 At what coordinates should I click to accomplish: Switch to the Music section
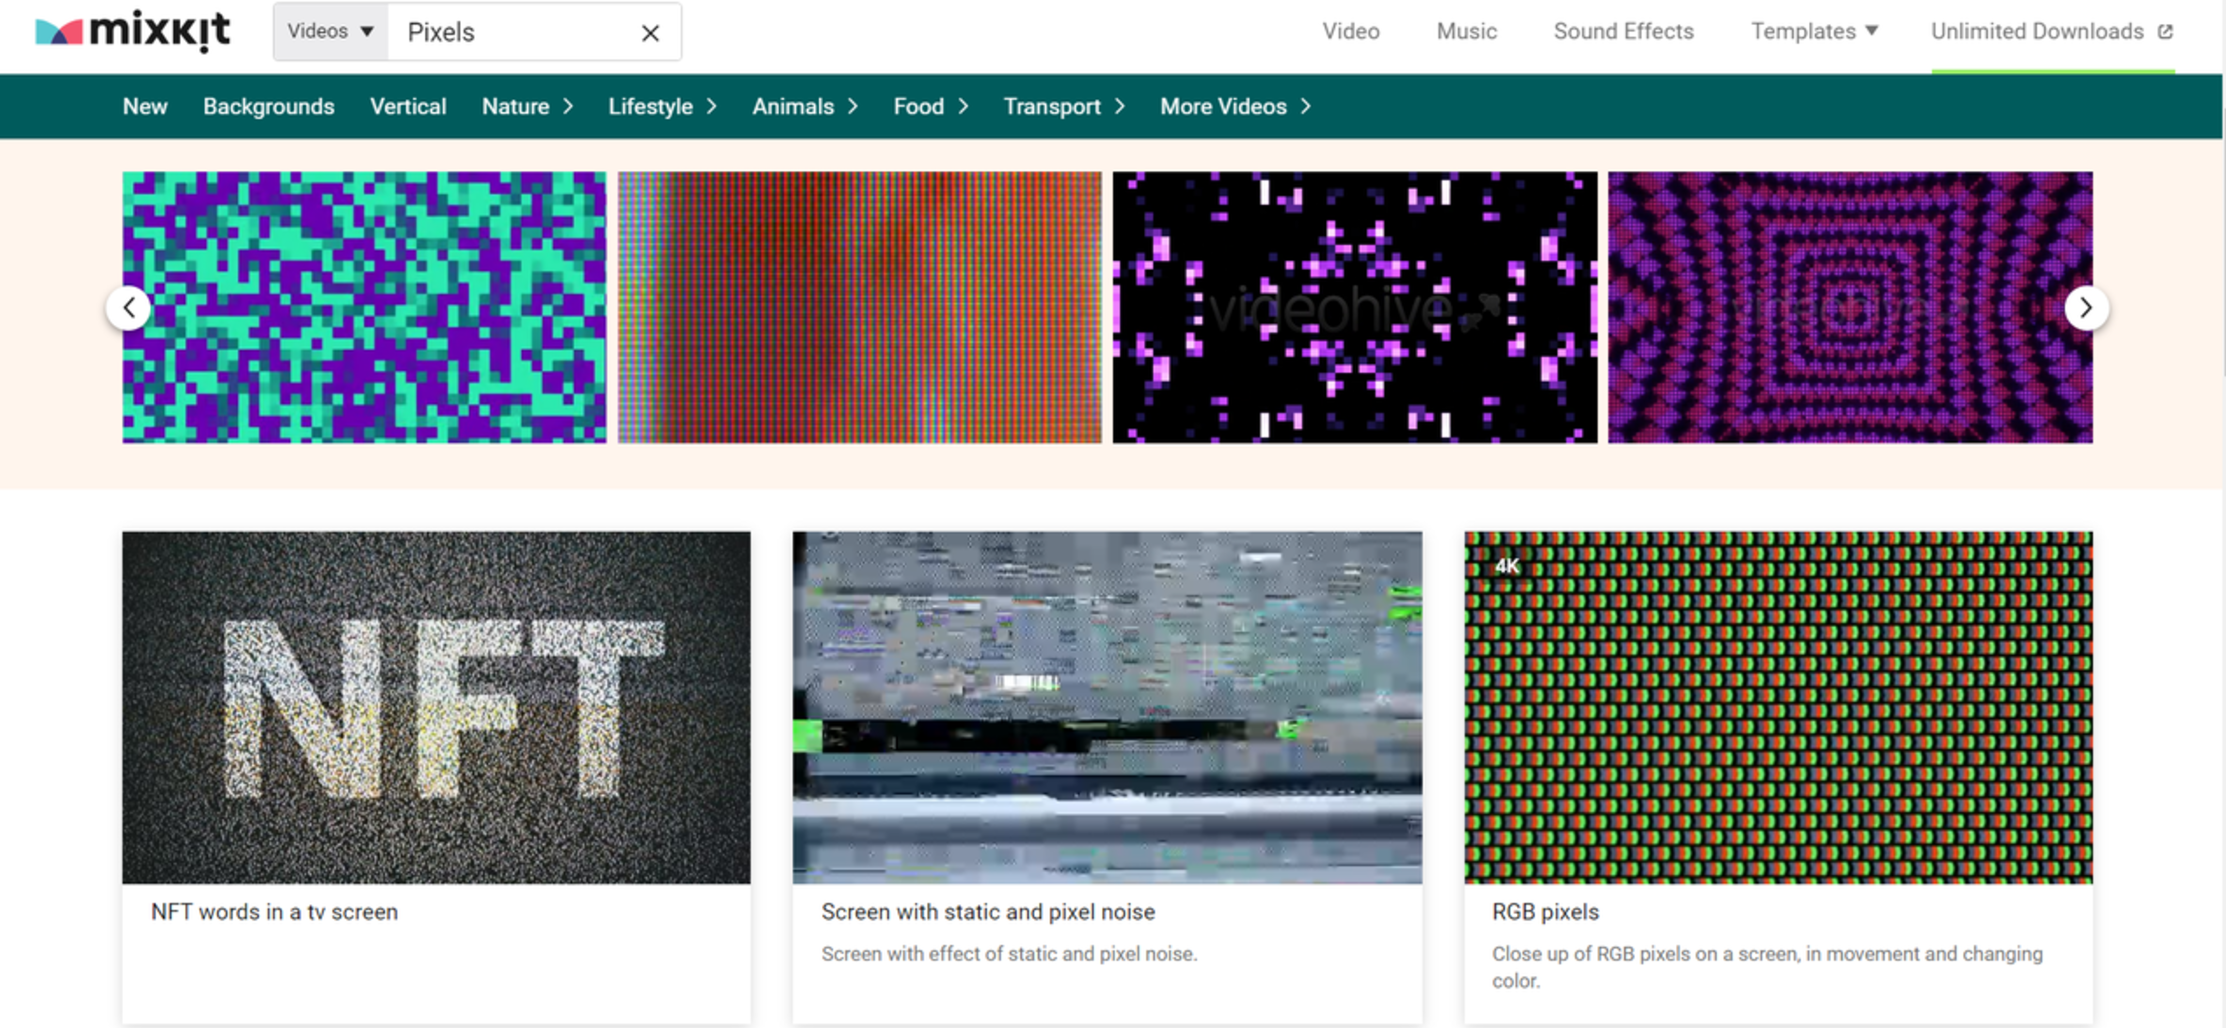click(1465, 31)
